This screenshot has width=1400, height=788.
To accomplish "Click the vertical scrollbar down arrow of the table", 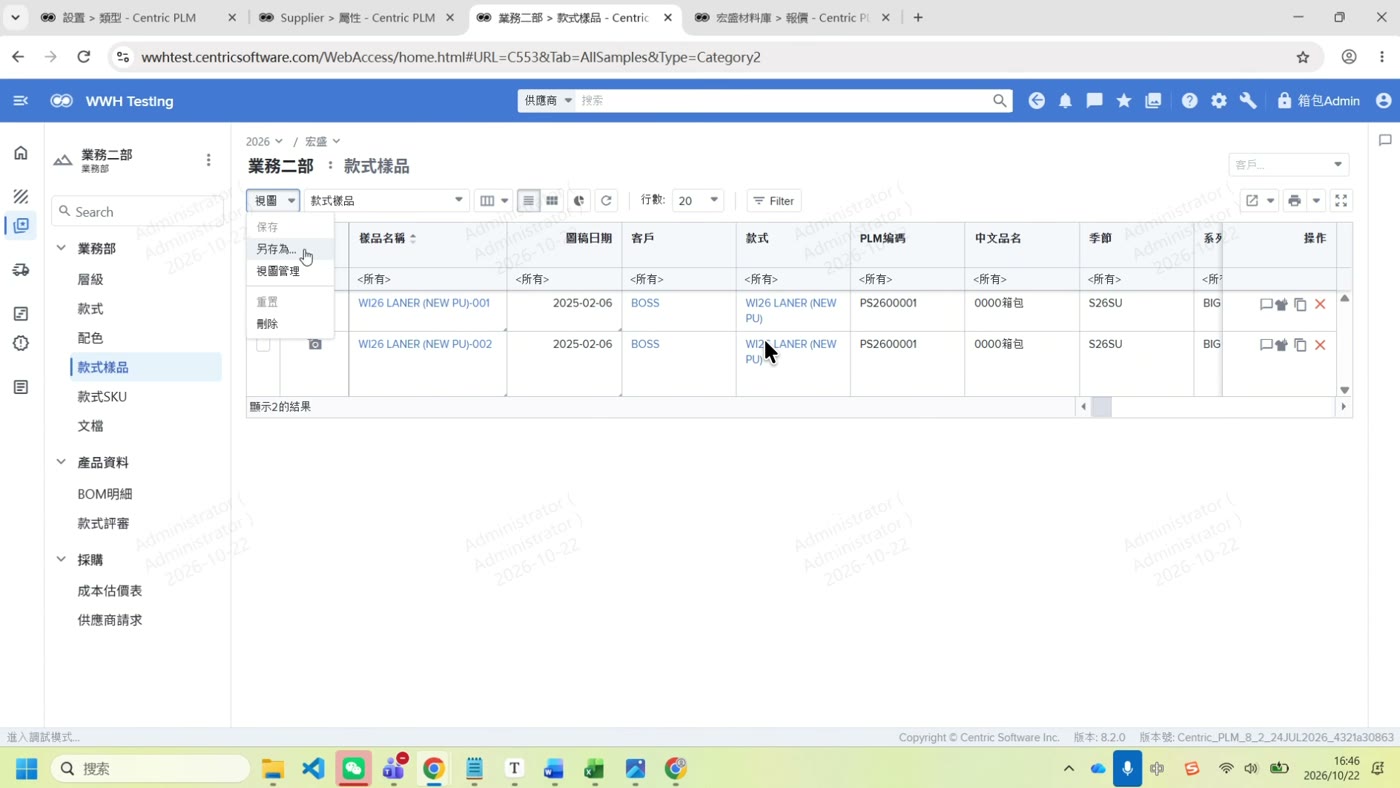I will point(1345,390).
